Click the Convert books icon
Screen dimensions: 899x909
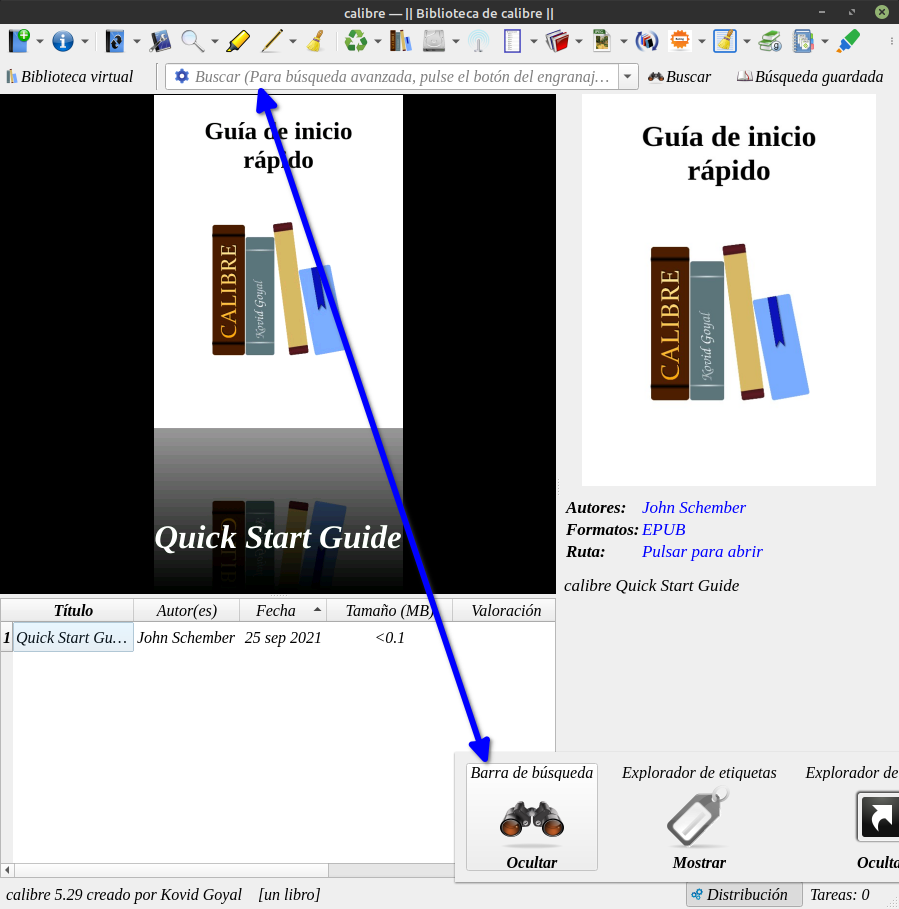115,41
